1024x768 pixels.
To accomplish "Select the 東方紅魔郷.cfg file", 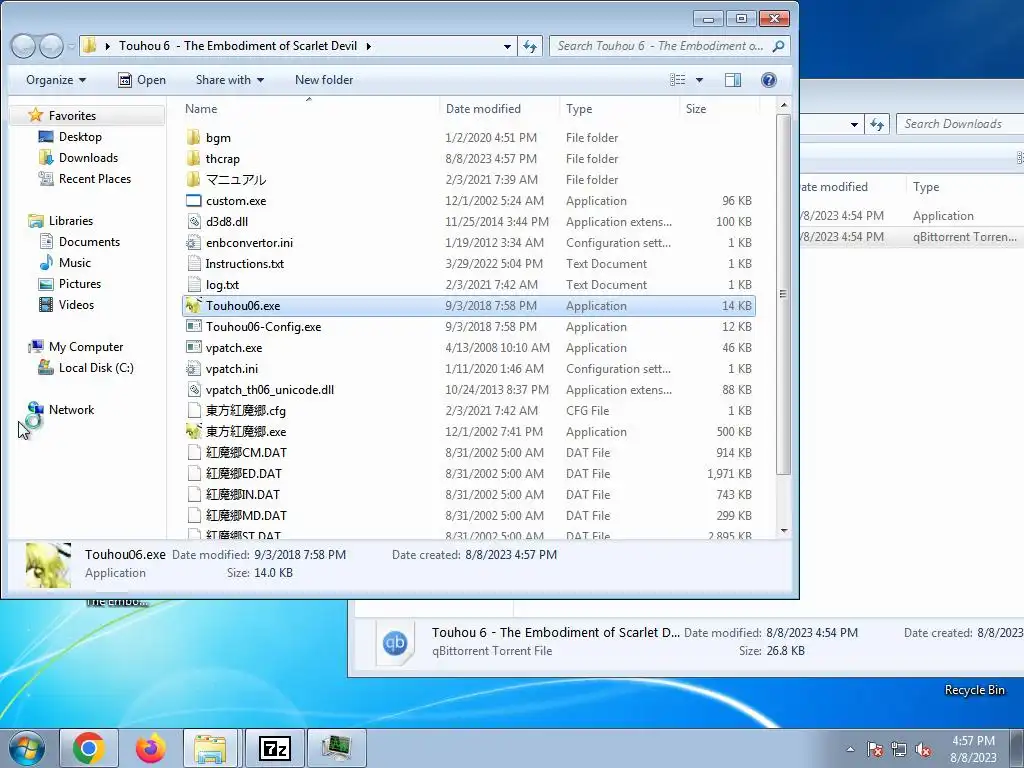I will [x=469, y=411].
